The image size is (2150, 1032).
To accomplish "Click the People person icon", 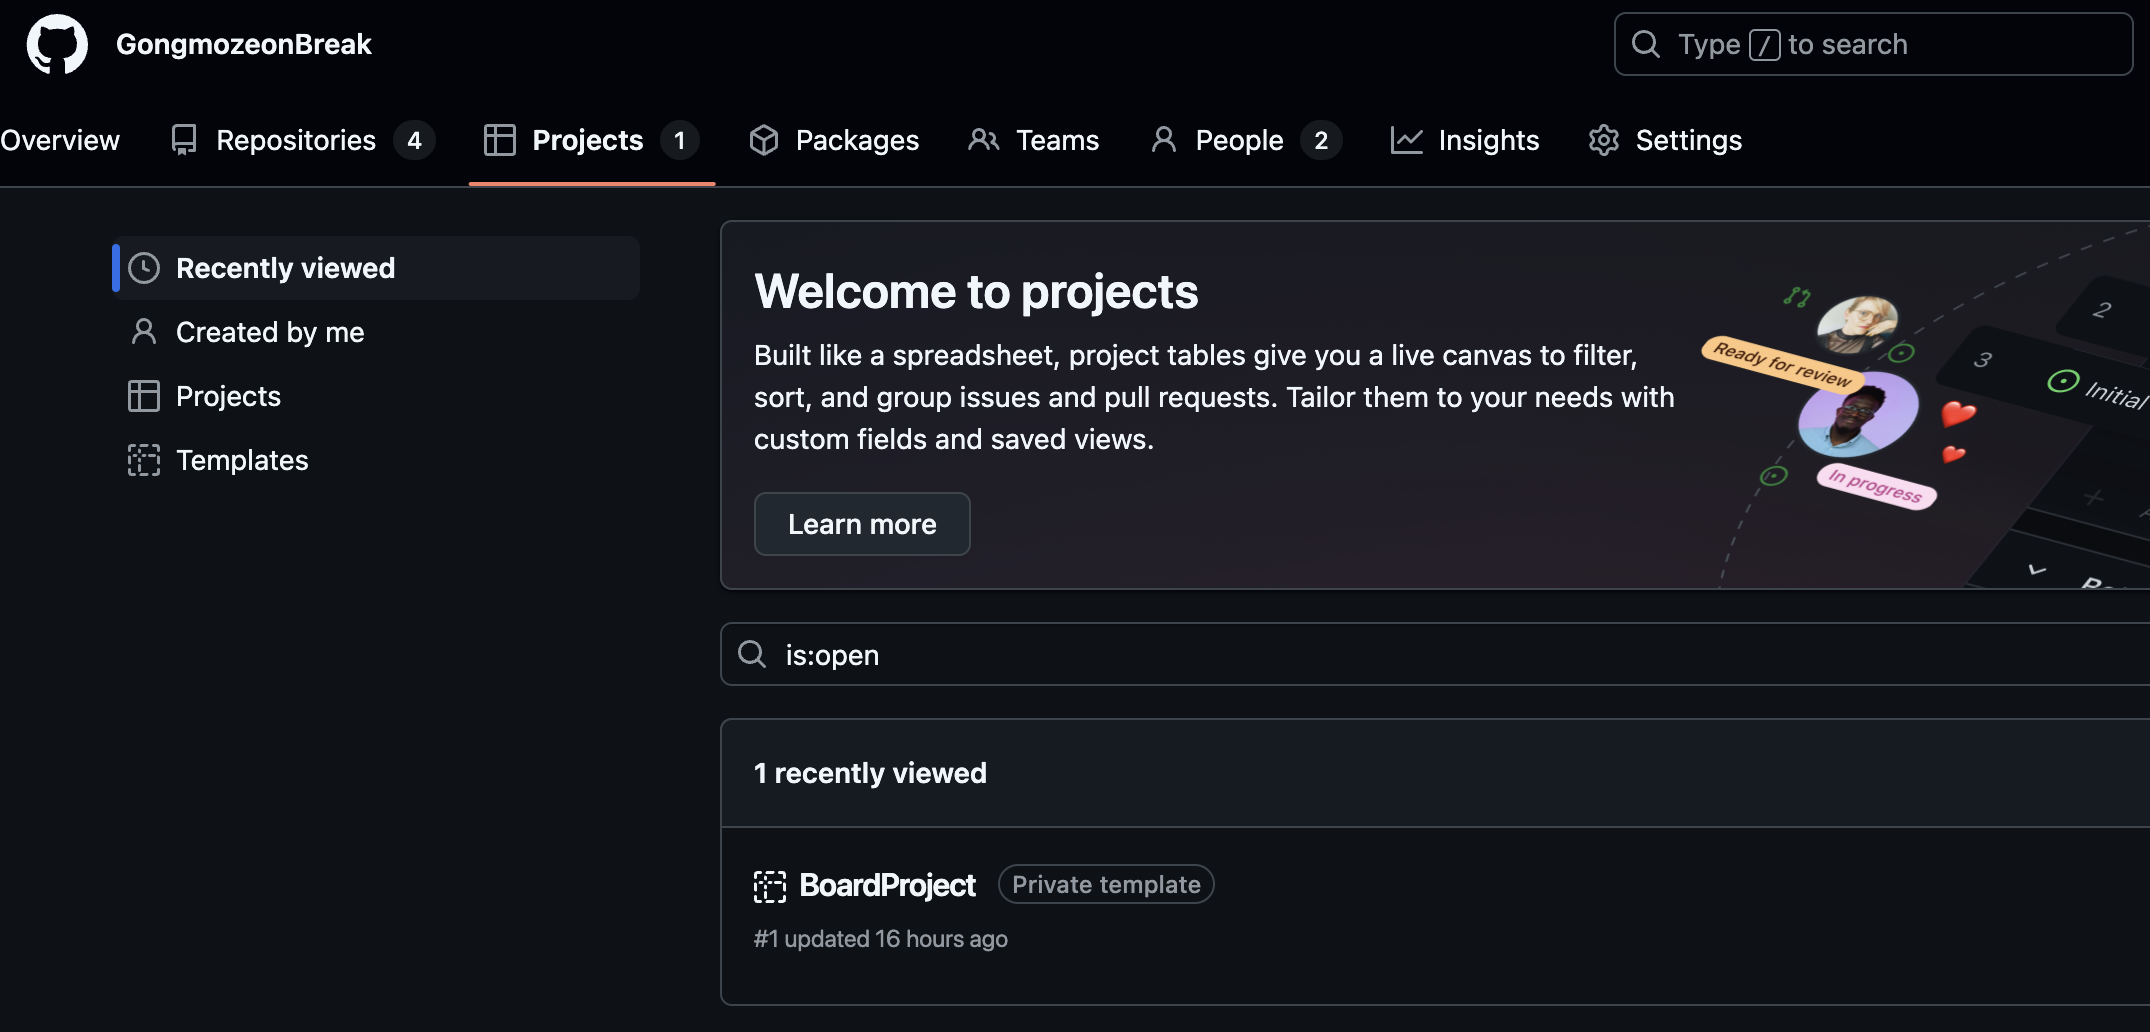I will coord(1163,140).
